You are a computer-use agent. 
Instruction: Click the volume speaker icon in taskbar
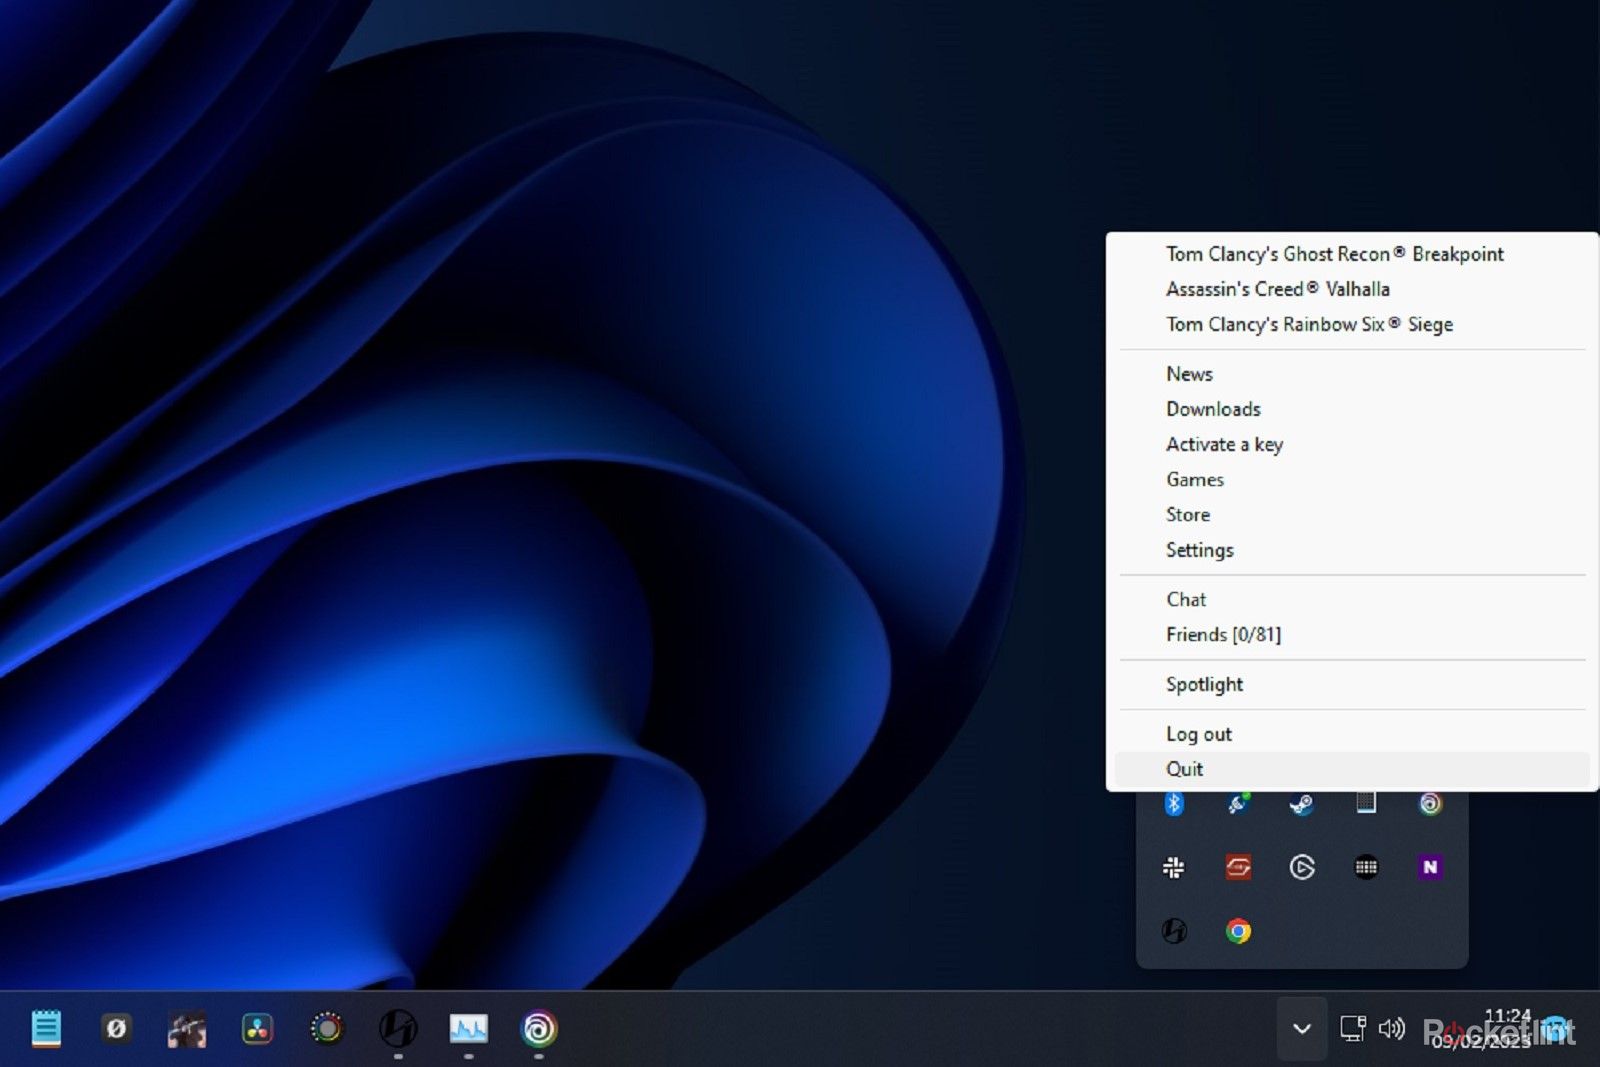point(1391,1028)
